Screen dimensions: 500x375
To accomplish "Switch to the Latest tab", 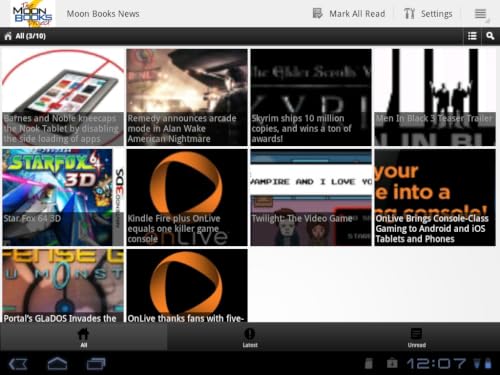I will tap(250, 337).
